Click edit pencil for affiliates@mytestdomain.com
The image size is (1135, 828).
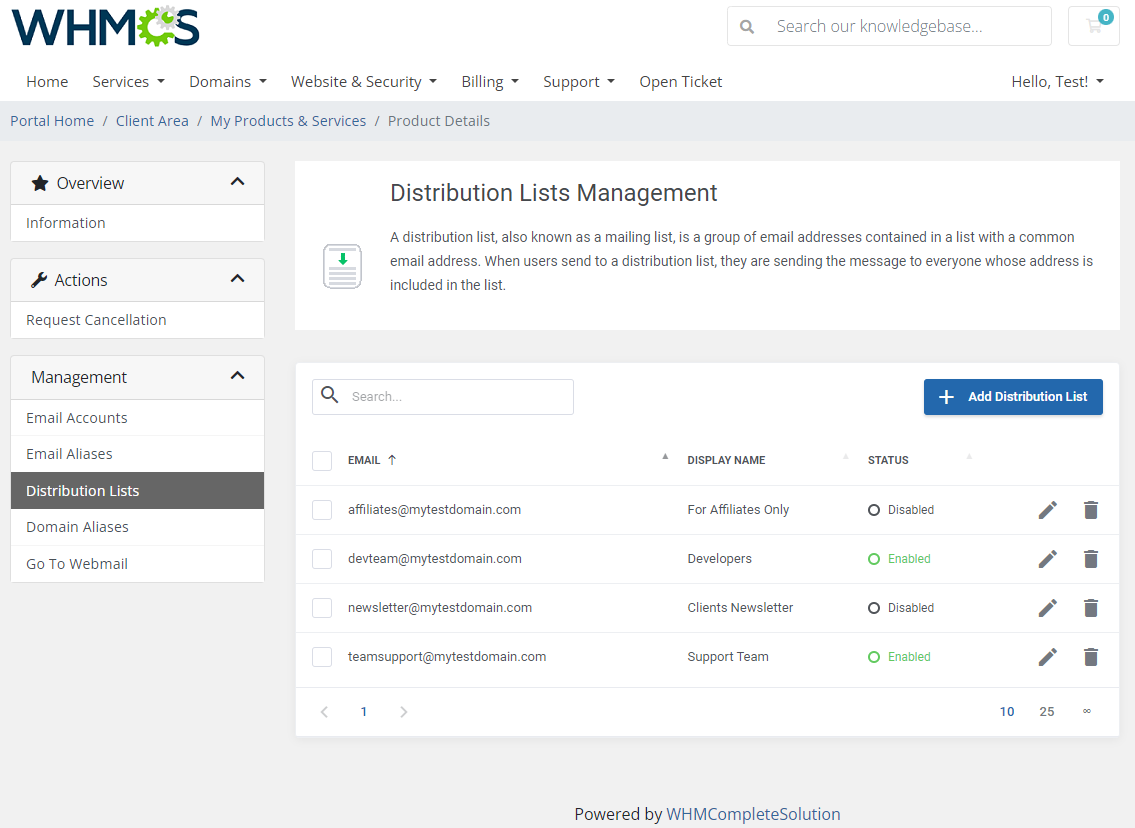pyautogui.click(x=1047, y=510)
